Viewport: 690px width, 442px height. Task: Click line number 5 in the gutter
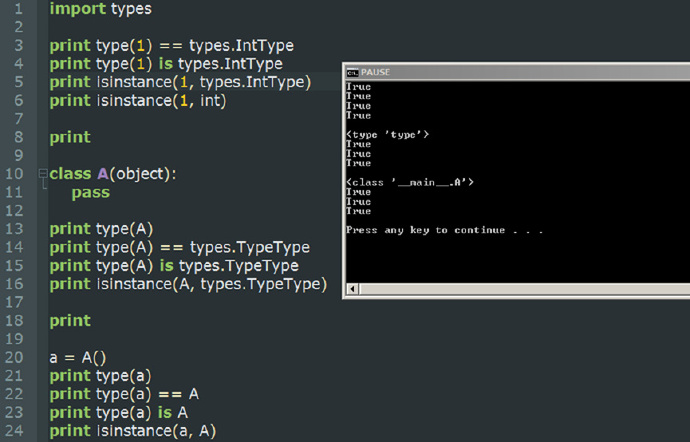[x=18, y=82]
